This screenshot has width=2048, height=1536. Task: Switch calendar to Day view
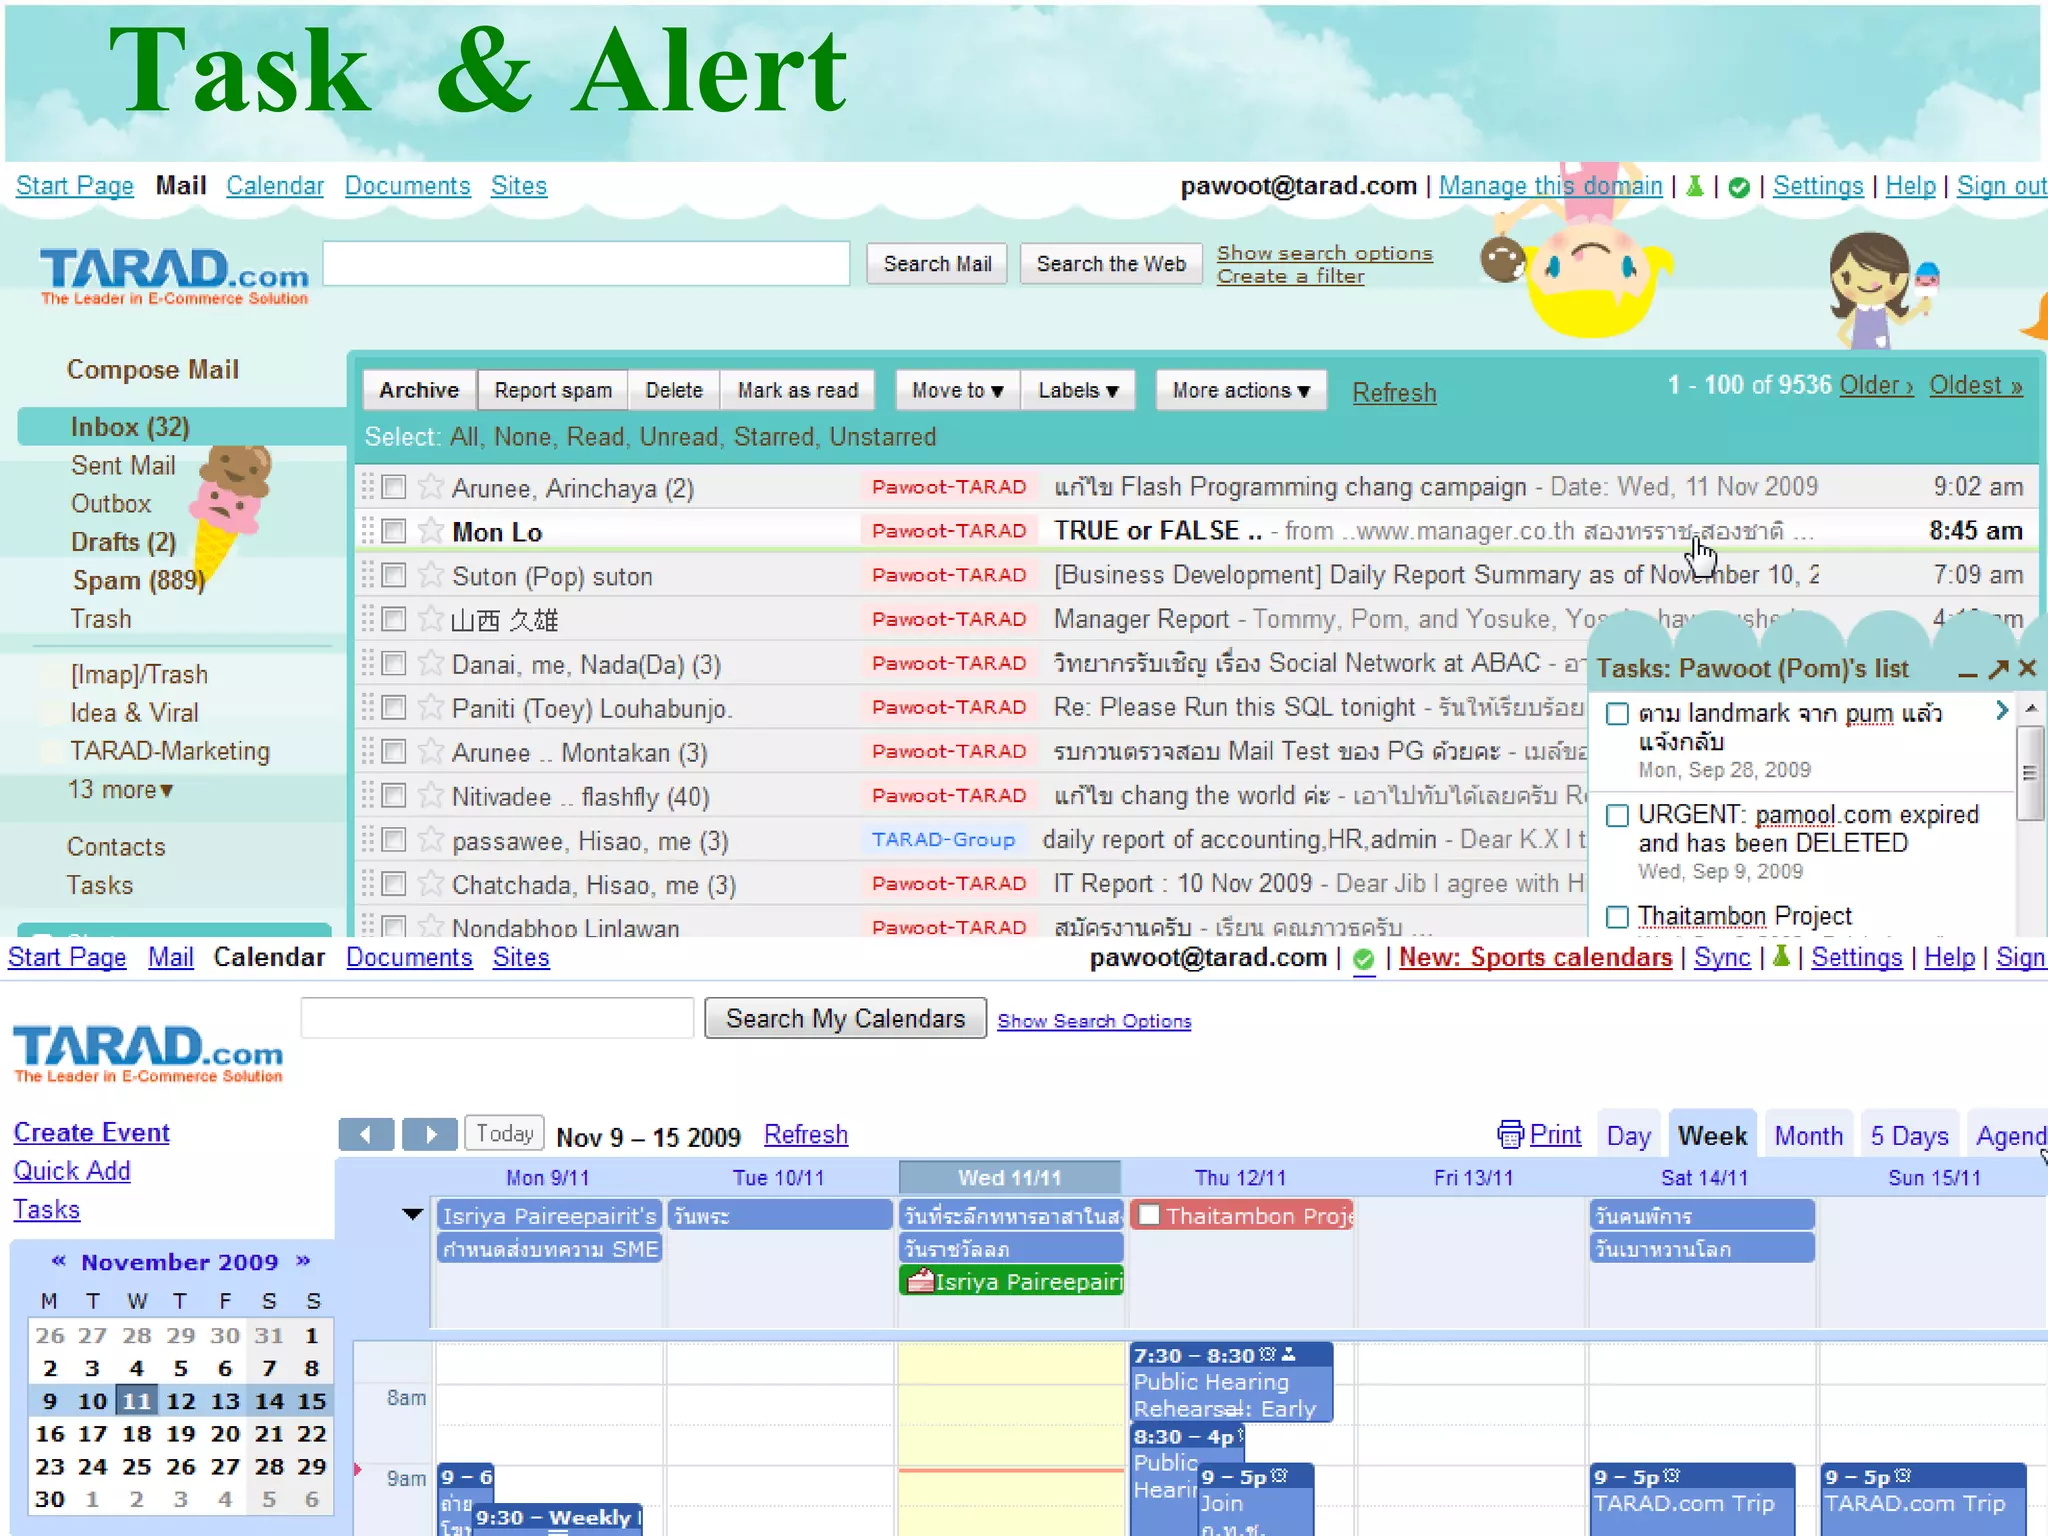pyautogui.click(x=1628, y=1136)
